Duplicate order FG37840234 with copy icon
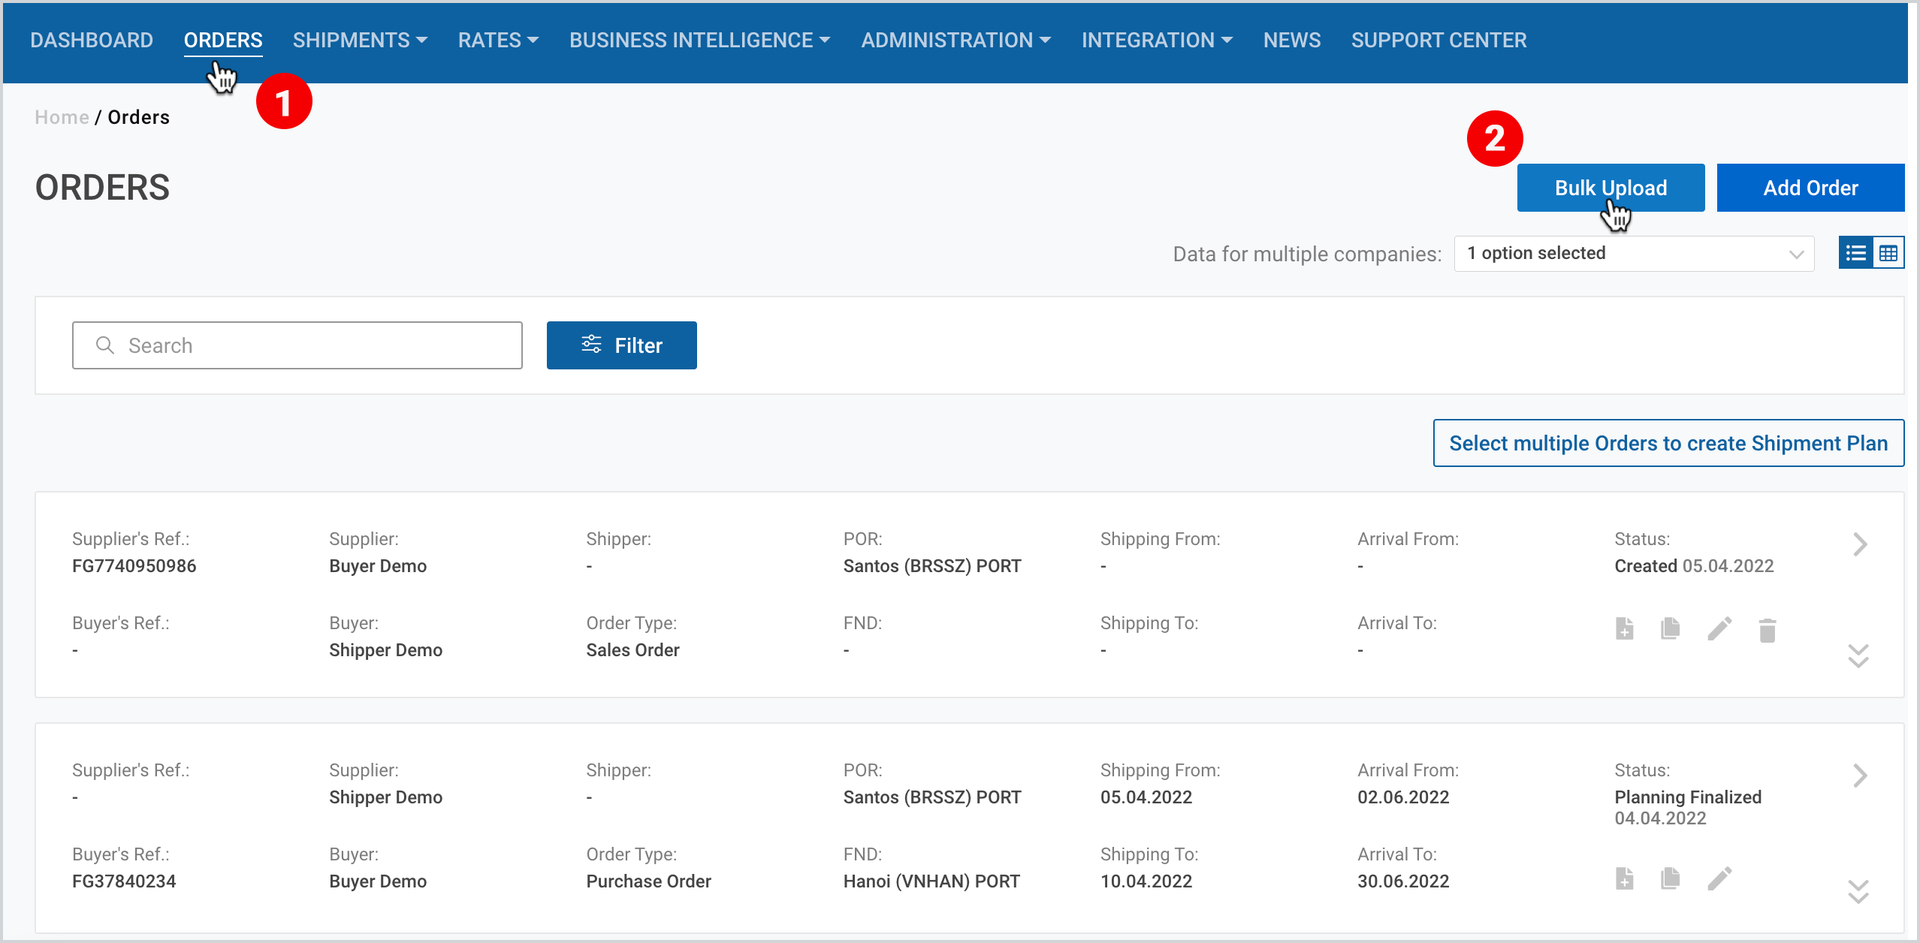The image size is (1920, 943). click(1670, 879)
